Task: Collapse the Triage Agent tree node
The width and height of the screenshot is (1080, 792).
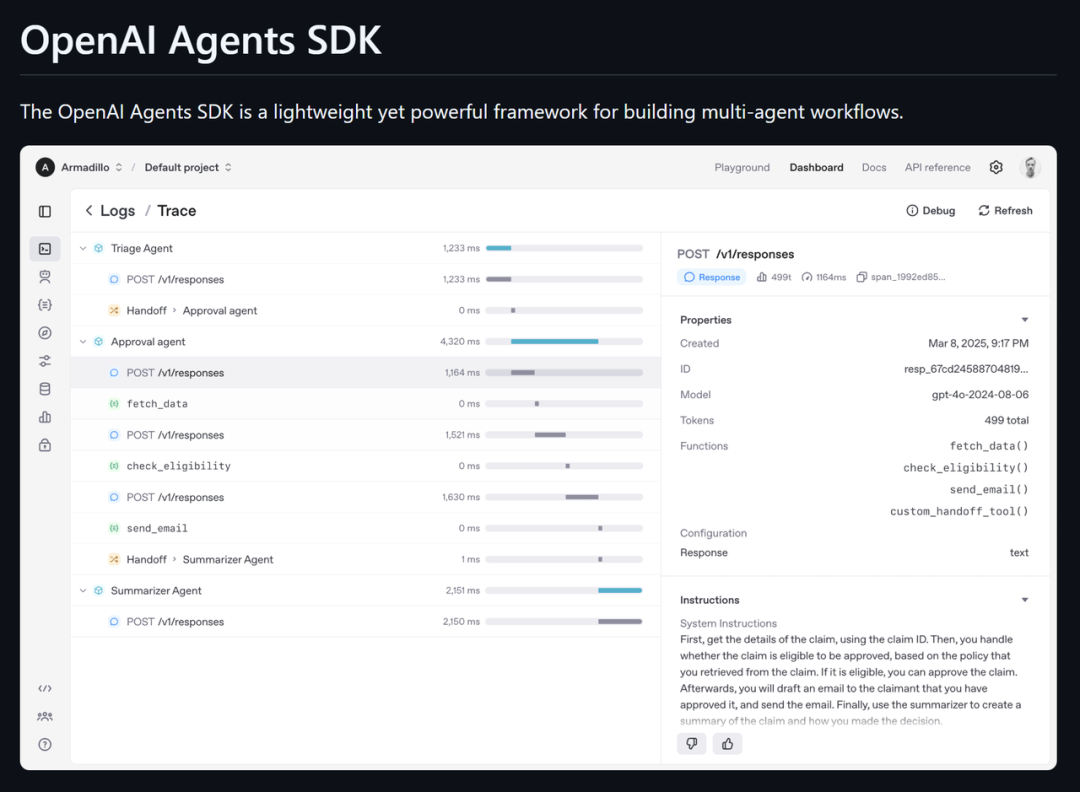Action: click(x=83, y=248)
